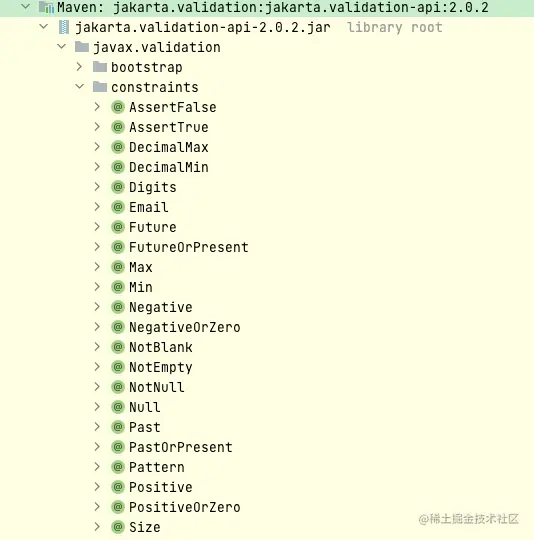
Task: Click the annotation icon next to Size
Action: pyautogui.click(x=118, y=527)
